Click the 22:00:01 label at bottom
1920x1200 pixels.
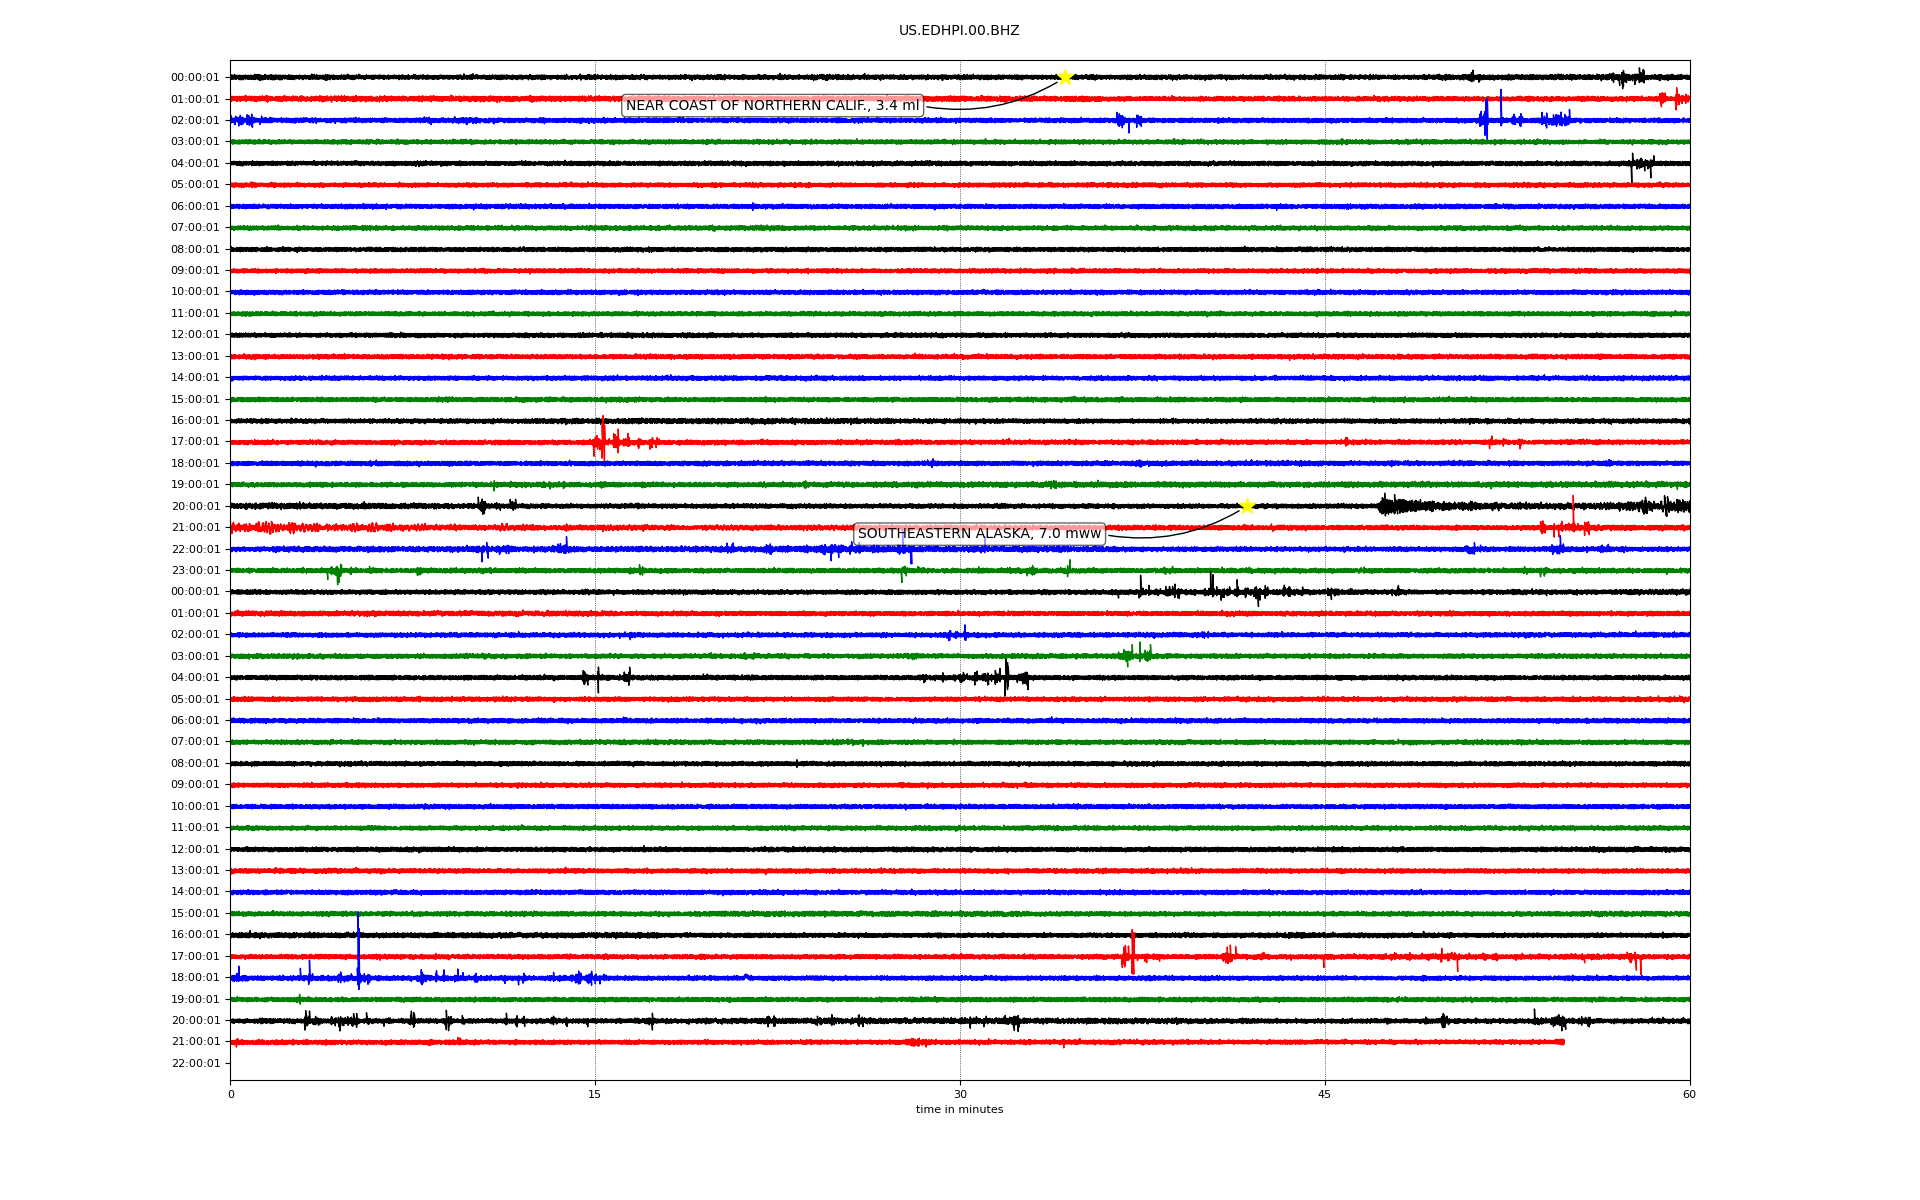(195, 1063)
